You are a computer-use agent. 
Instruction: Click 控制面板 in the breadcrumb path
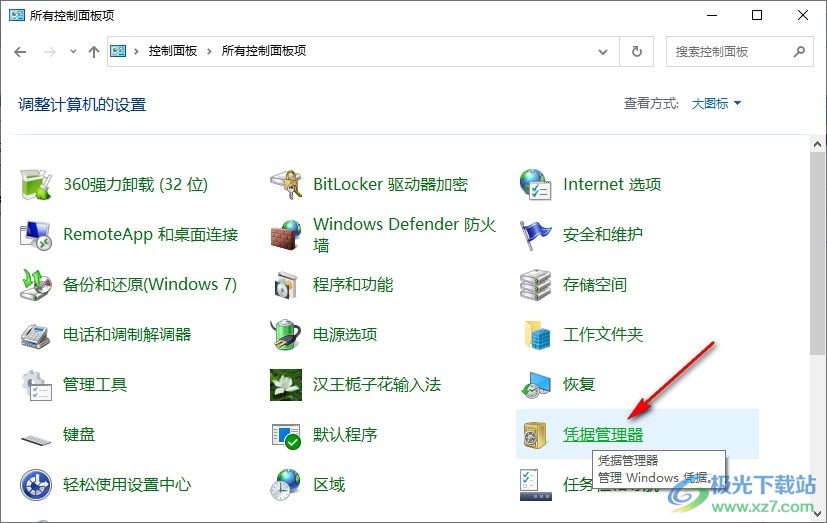tap(172, 51)
